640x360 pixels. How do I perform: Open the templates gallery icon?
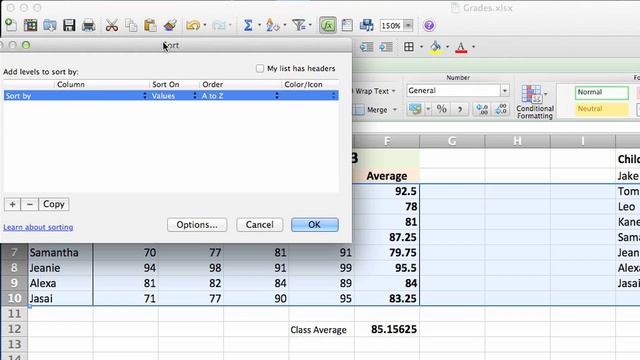[30, 25]
